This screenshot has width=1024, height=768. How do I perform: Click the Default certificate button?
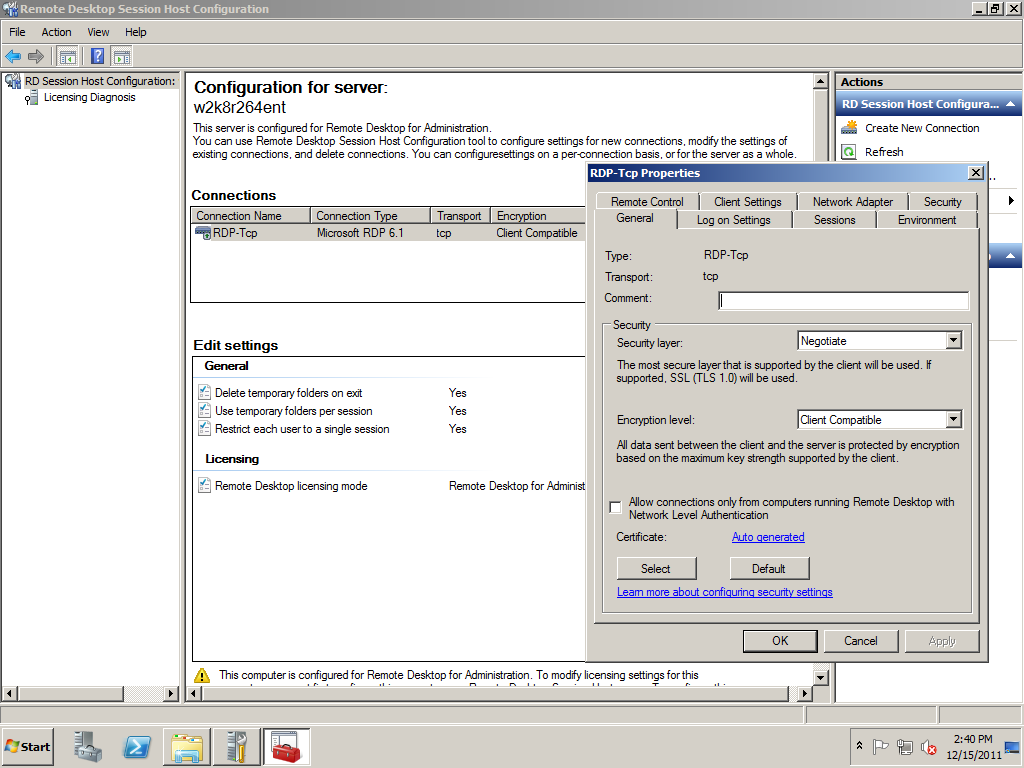[769, 569]
